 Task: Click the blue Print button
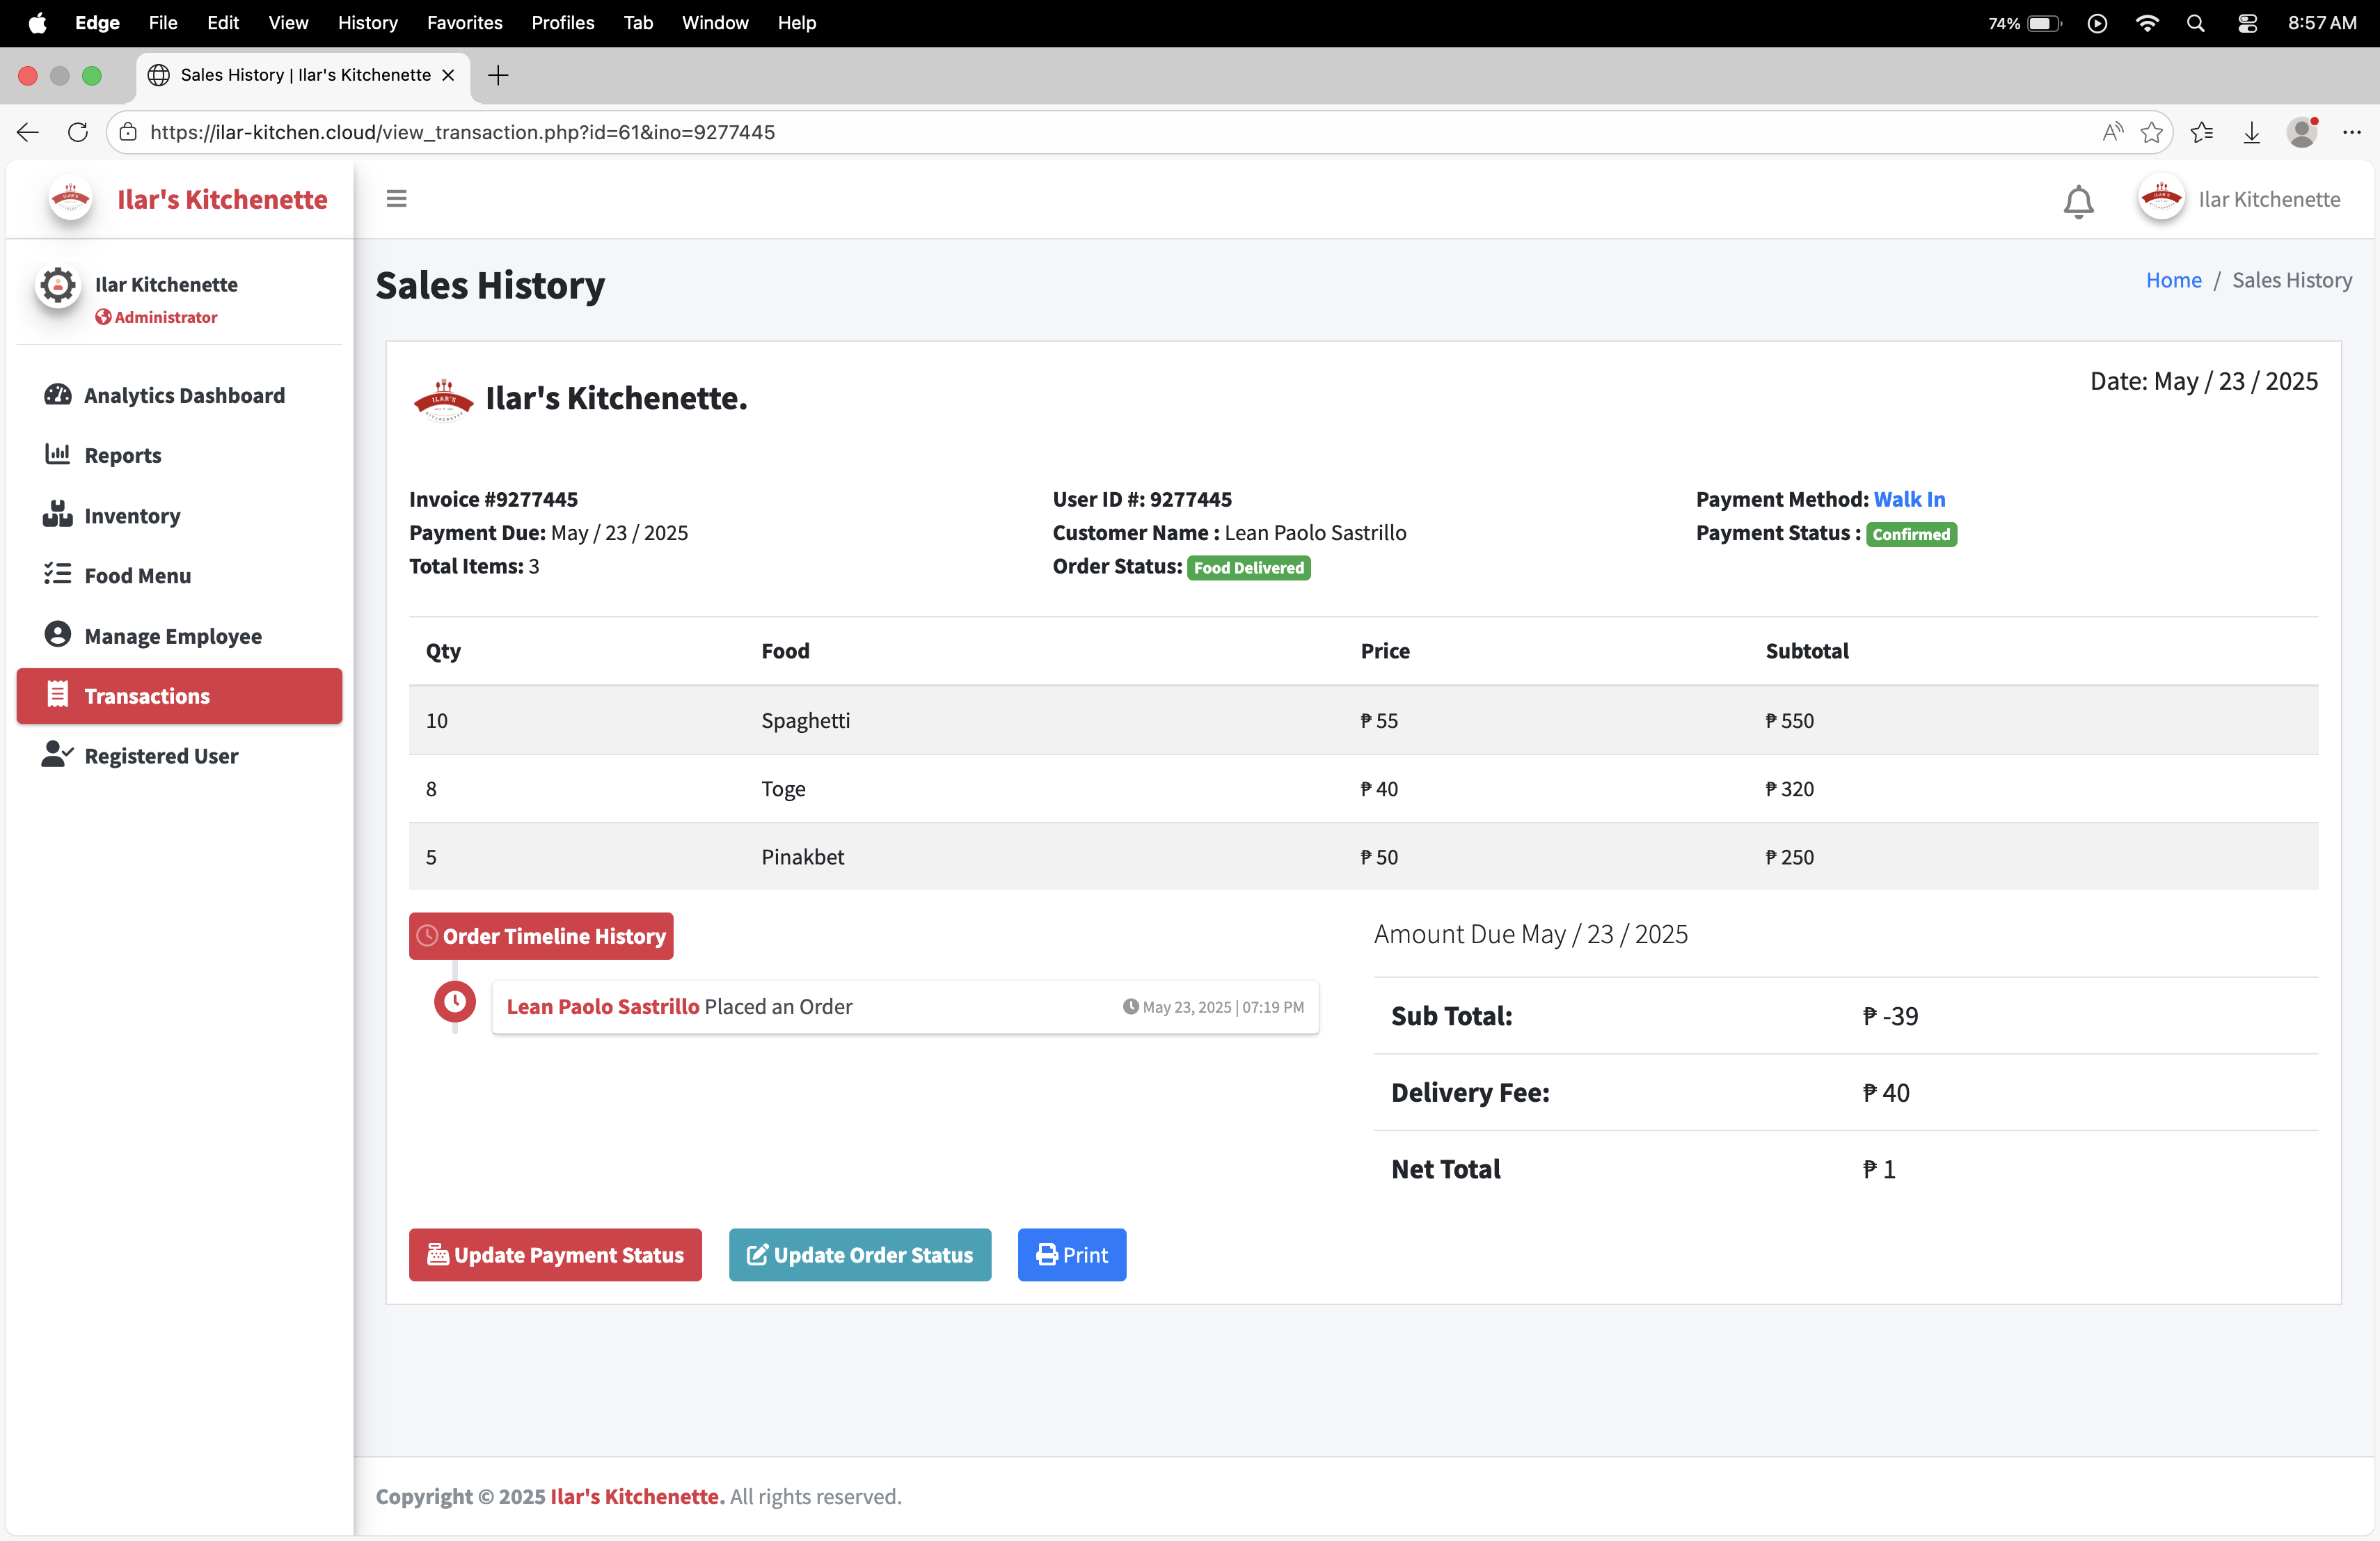(x=1071, y=1254)
